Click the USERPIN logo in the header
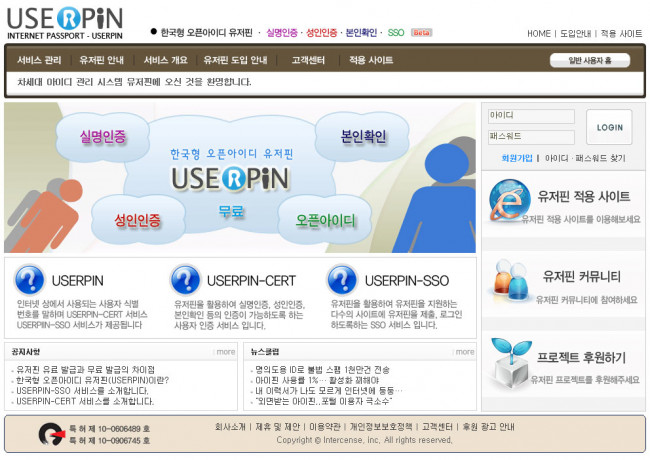 point(65,24)
